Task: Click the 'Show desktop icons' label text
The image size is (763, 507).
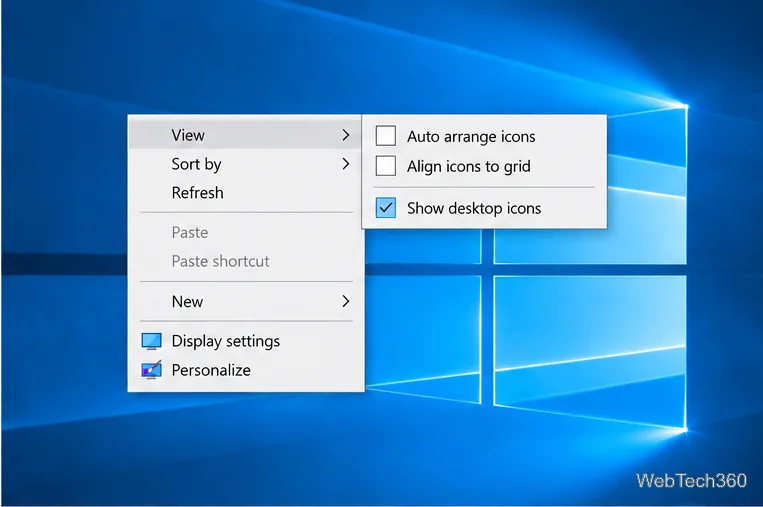Action: (474, 208)
